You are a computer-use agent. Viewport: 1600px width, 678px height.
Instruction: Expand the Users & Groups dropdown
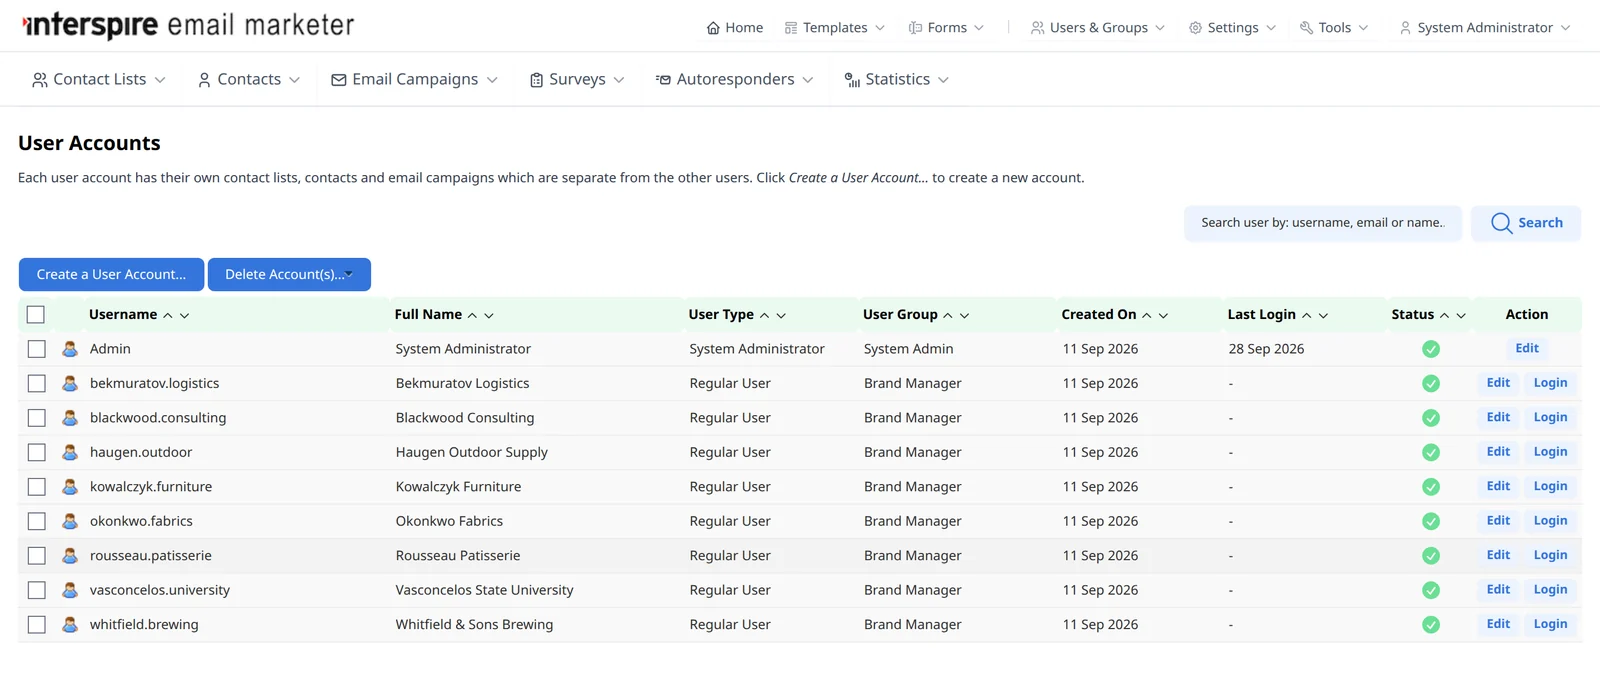click(x=1098, y=28)
